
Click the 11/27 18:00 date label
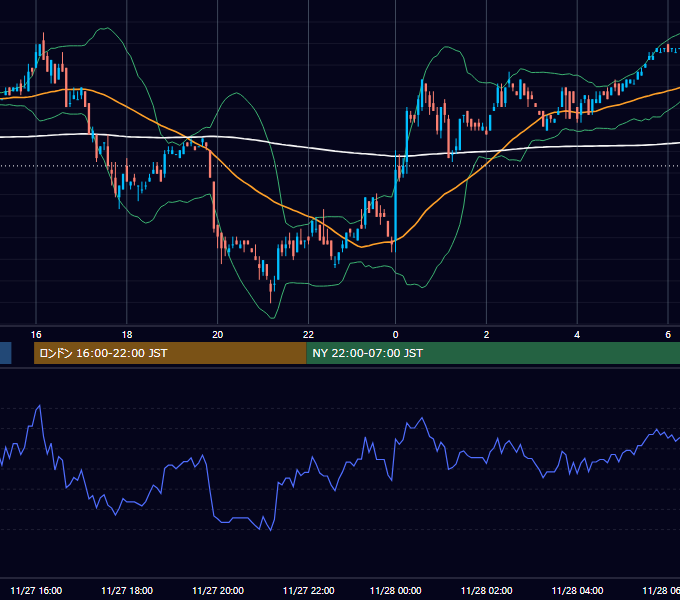coord(127,590)
